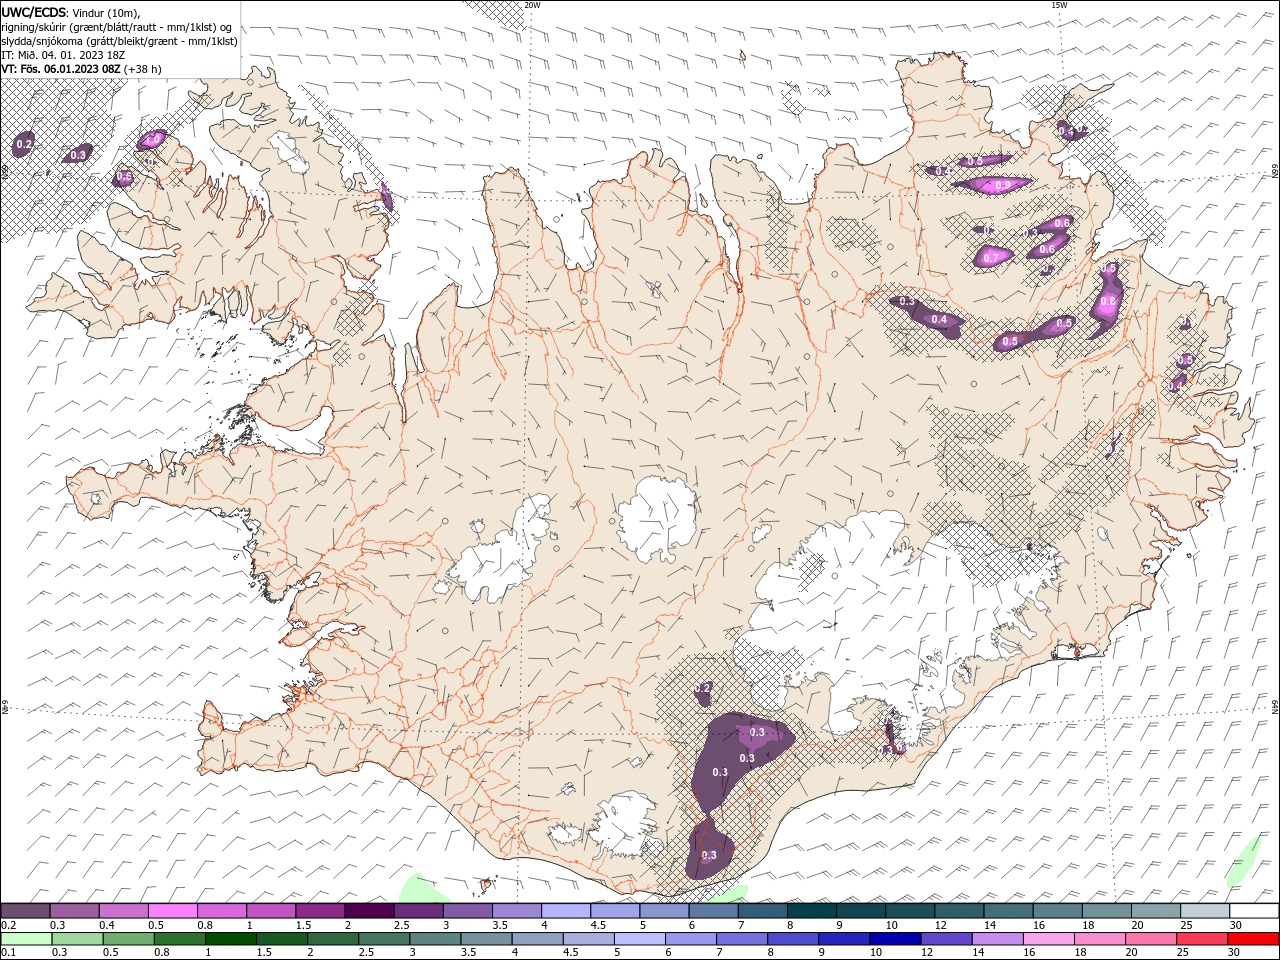Click the 0.9 snowfall value on the map

(x=1002, y=185)
